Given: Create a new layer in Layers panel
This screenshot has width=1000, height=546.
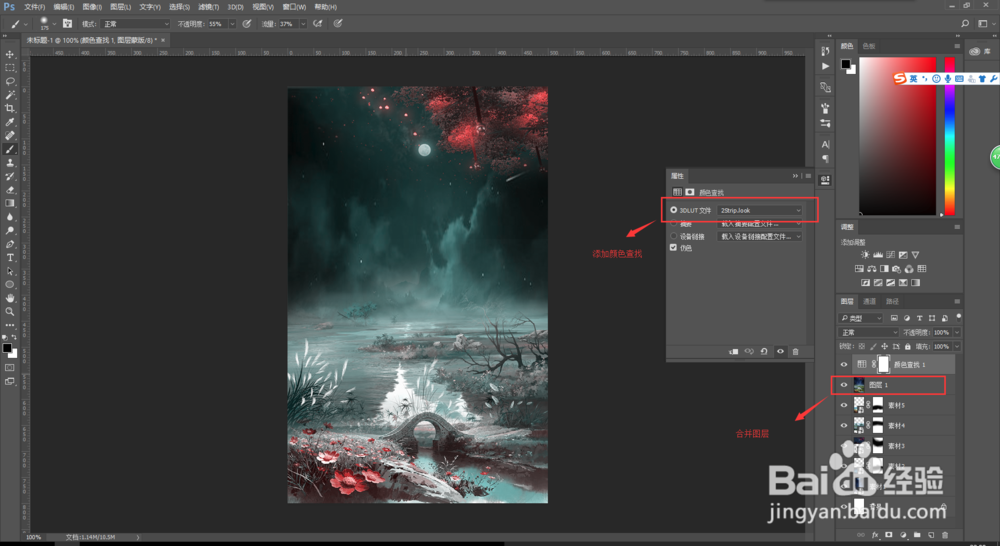Looking at the screenshot, I should tap(931, 535).
